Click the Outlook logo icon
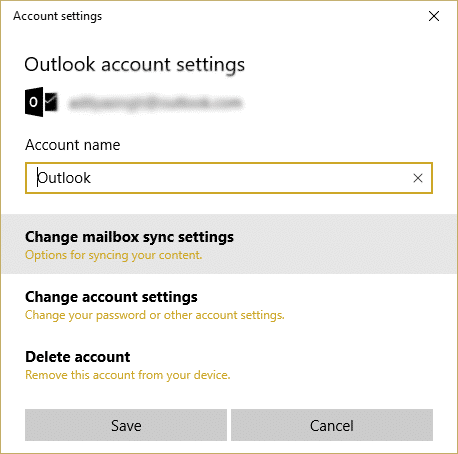 tap(41, 102)
